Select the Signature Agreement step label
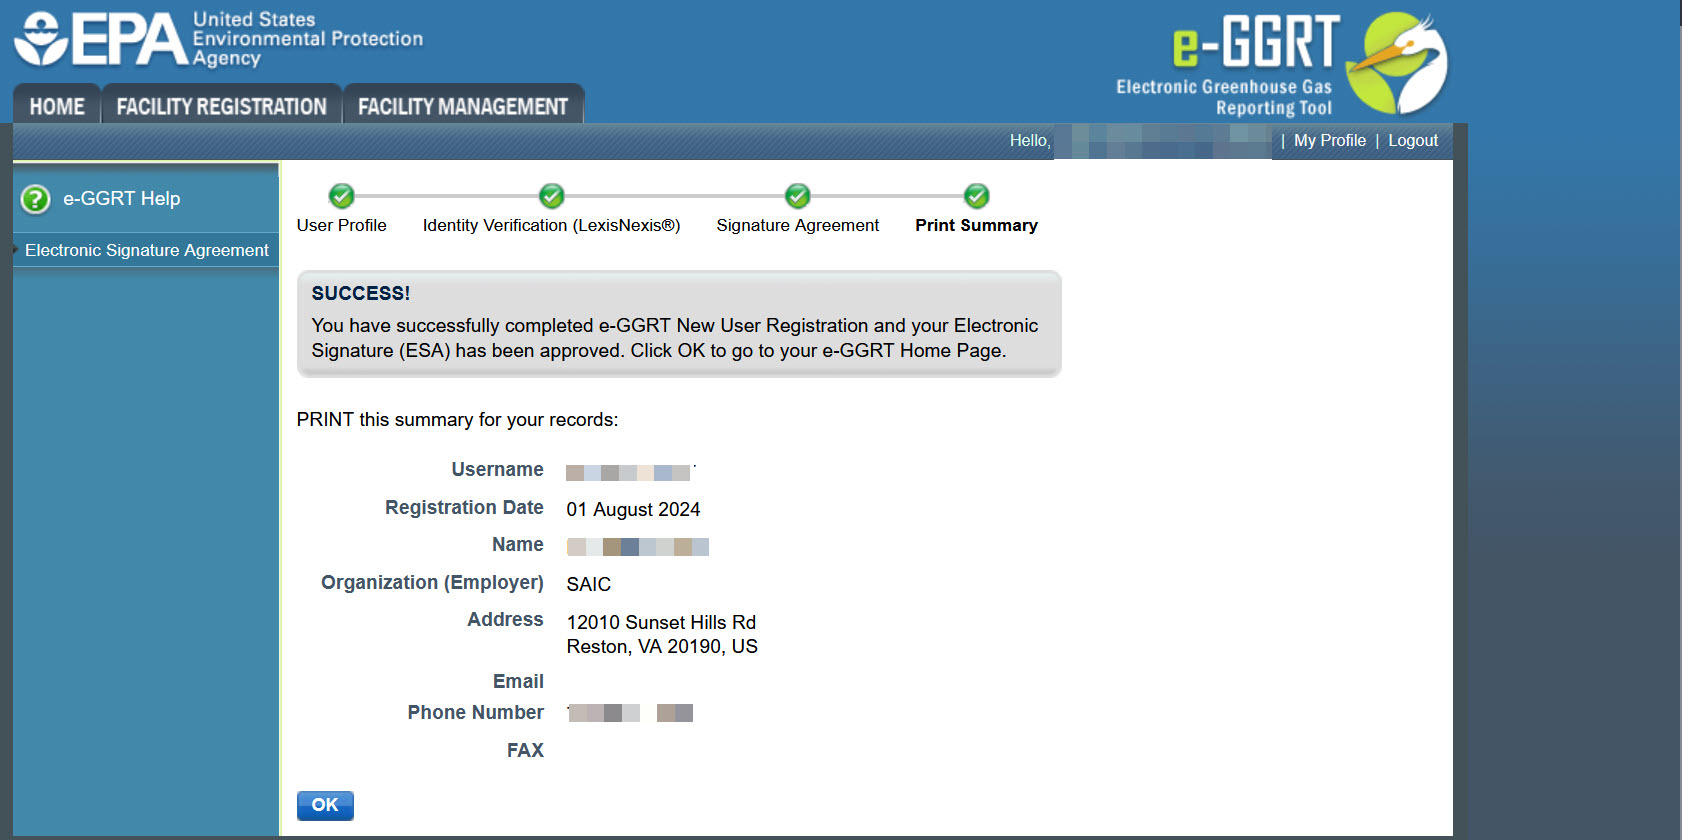The height and width of the screenshot is (840, 1682). (798, 226)
